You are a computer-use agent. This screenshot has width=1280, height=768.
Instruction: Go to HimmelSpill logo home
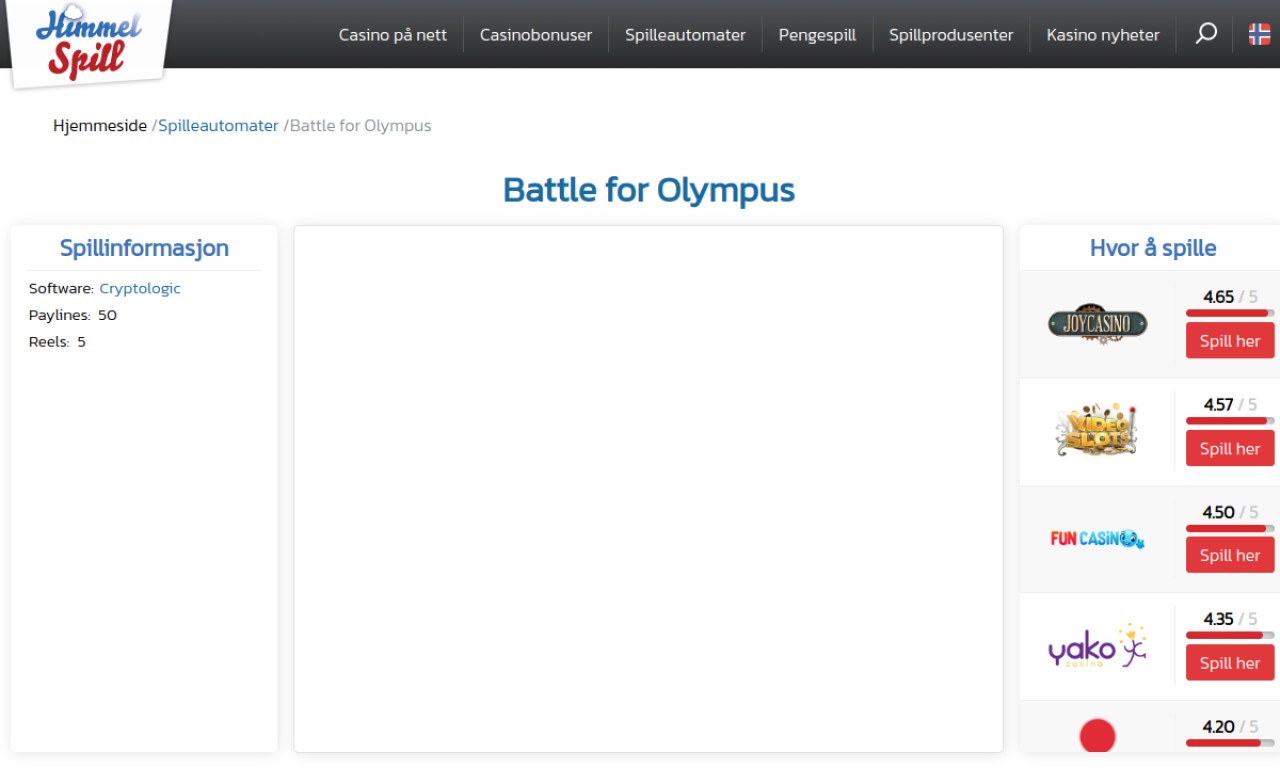click(88, 42)
